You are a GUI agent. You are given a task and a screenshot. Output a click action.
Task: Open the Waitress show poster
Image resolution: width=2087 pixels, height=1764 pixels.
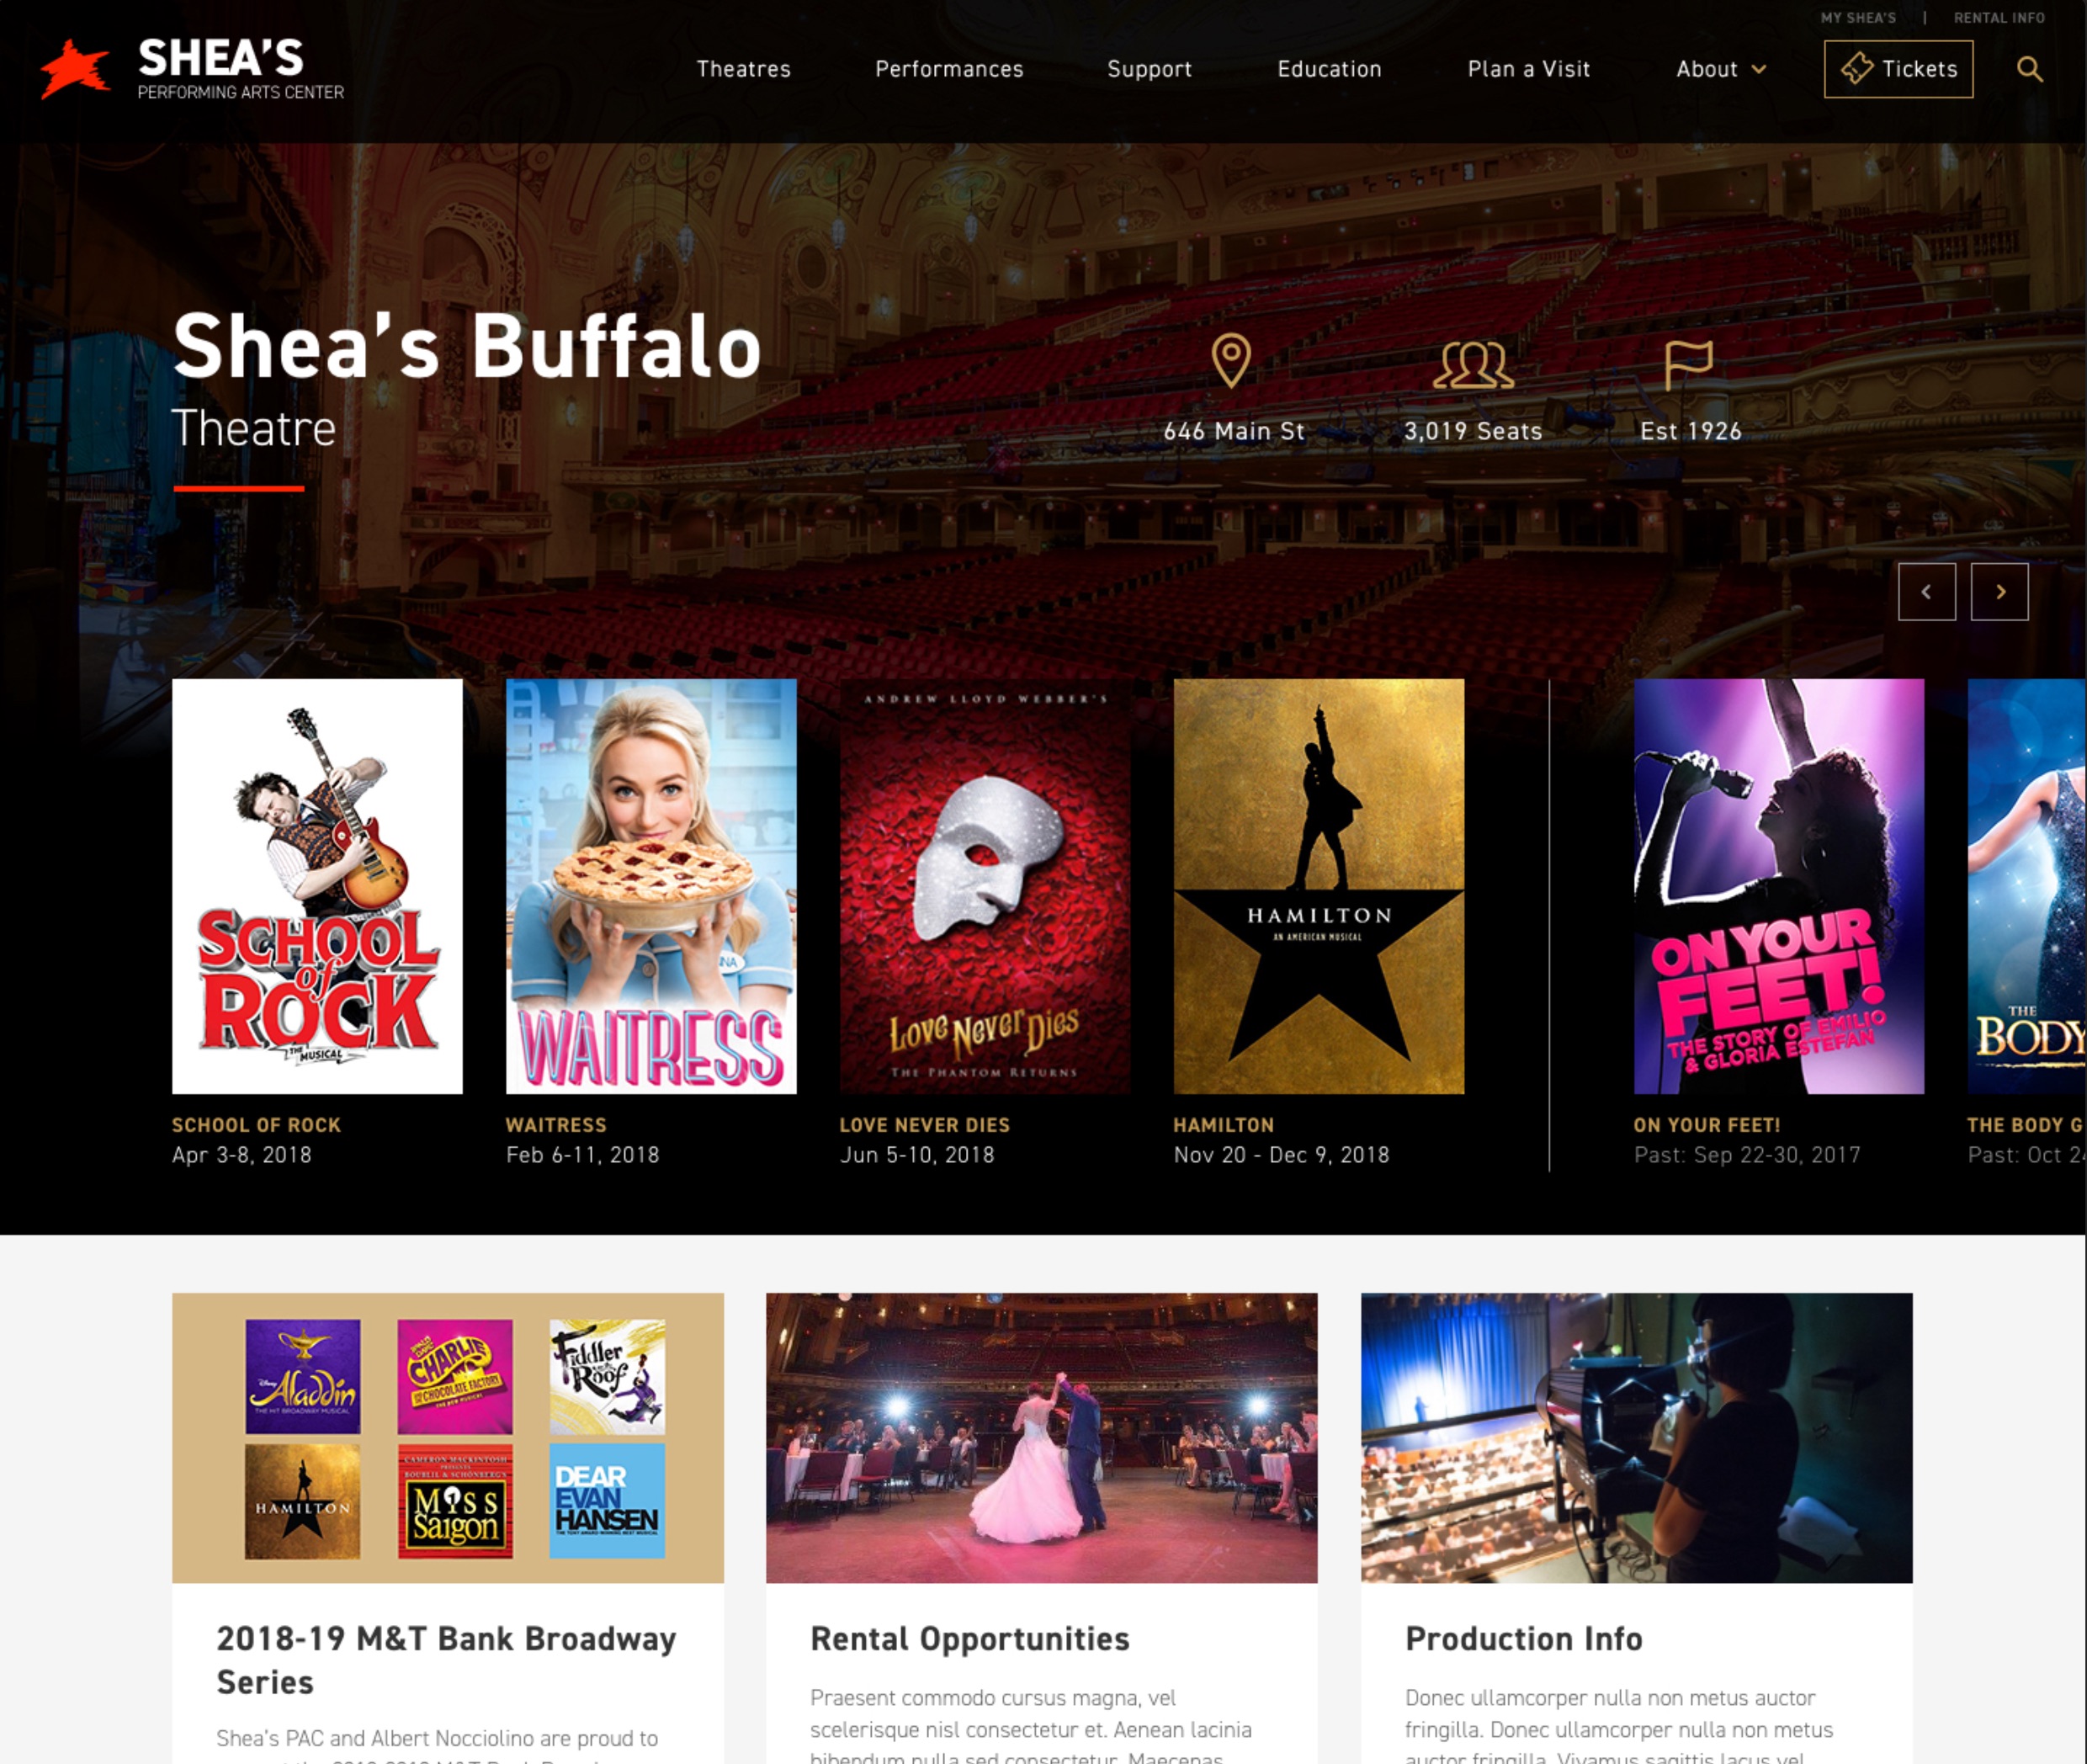pyautogui.click(x=651, y=886)
